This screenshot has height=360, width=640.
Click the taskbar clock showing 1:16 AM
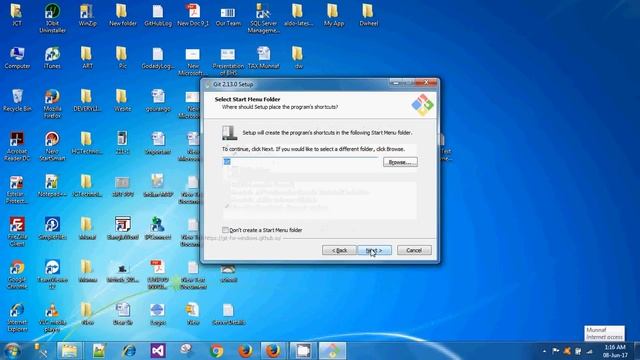[615, 351]
